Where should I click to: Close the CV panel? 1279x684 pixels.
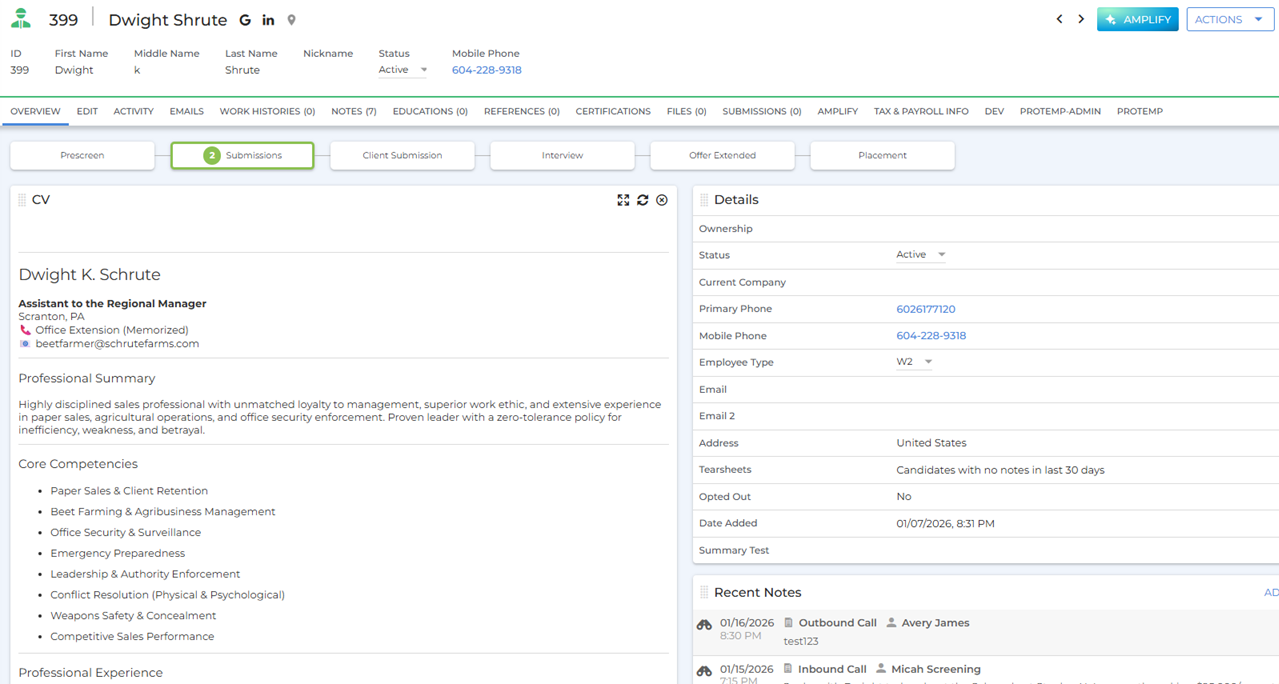tap(662, 200)
